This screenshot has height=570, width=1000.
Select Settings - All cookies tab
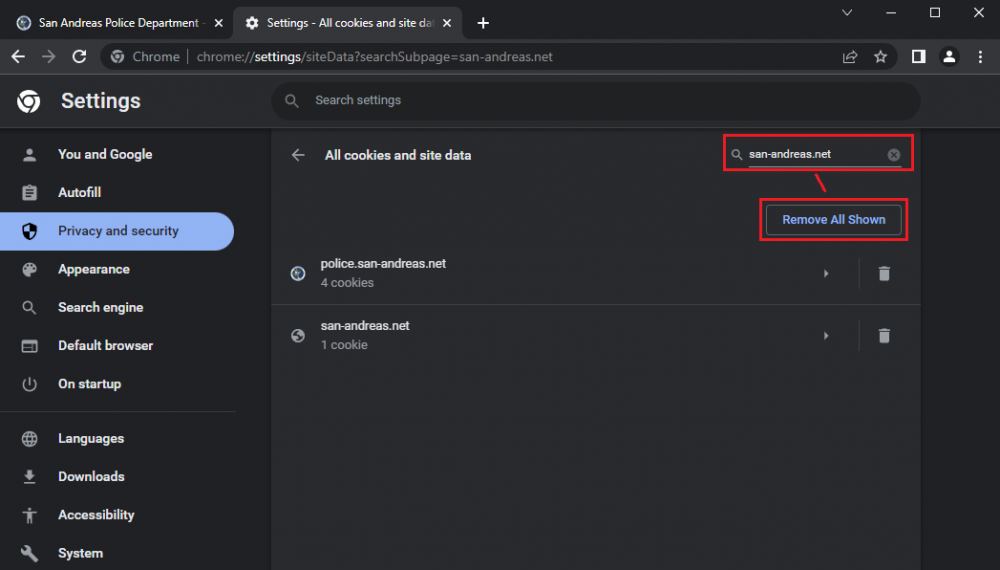pos(348,23)
